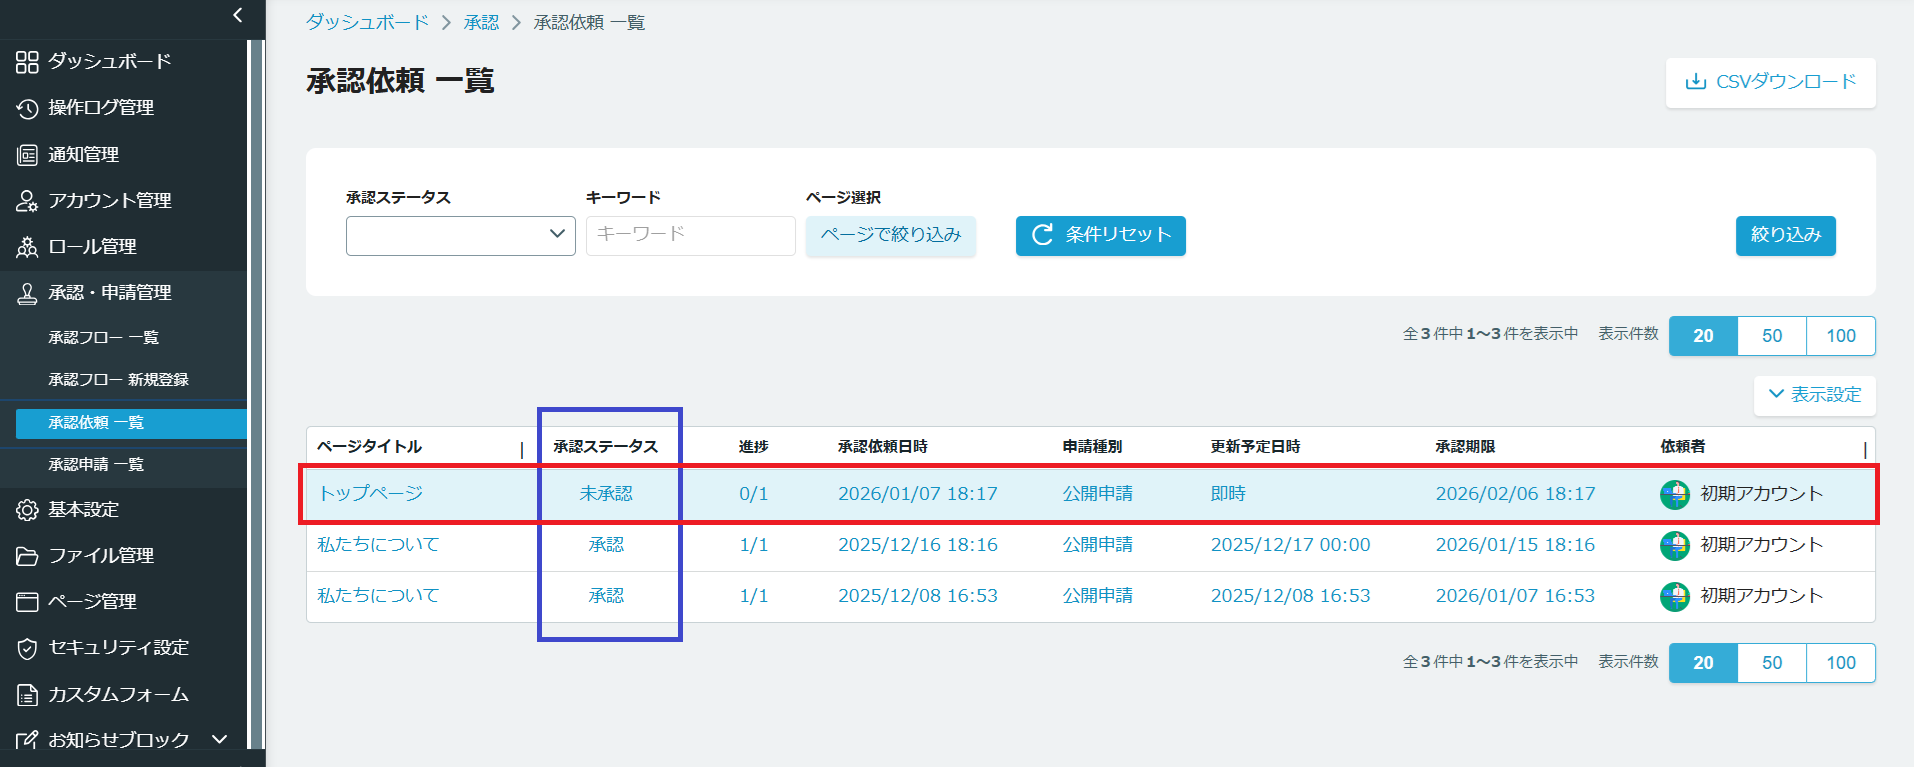The image size is (1915, 767).
Task: Open 承認フロー 一覧 in sidebar
Action: pyautogui.click(x=104, y=338)
